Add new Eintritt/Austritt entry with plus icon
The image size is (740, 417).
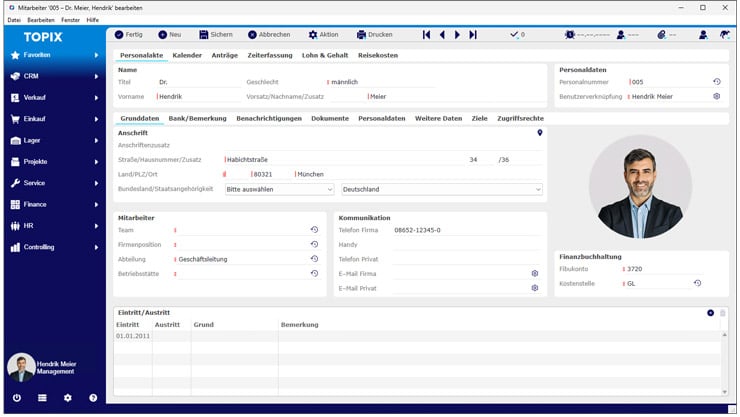710,313
